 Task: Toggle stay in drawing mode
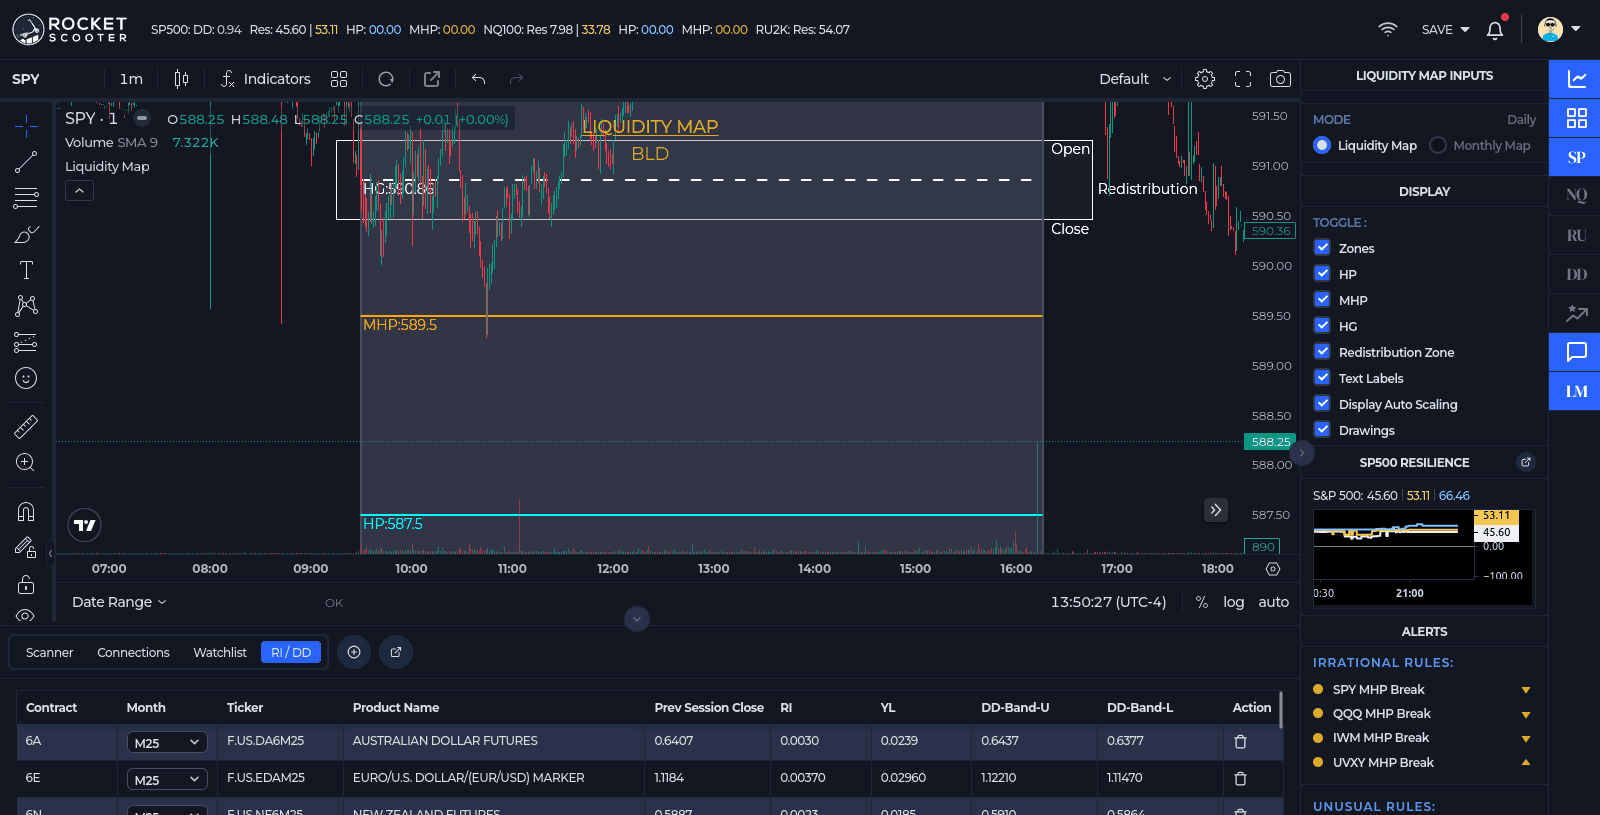26,548
